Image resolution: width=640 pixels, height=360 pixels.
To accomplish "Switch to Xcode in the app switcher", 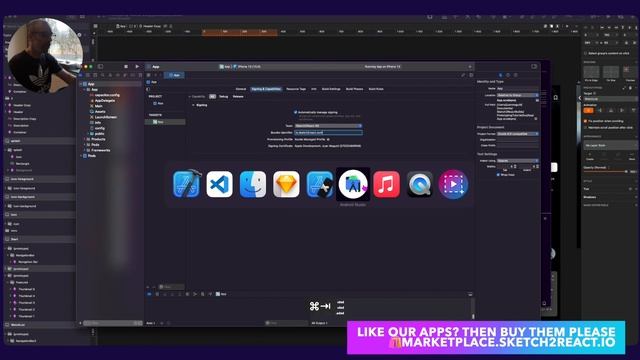I will click(187, 184).
